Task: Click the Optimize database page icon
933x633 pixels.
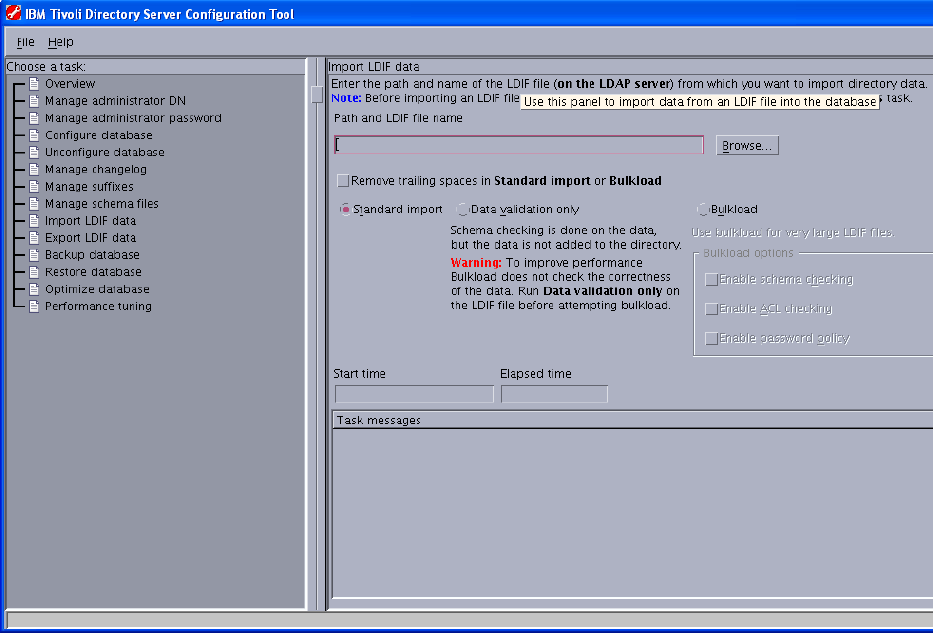Action: click(35, 289)
